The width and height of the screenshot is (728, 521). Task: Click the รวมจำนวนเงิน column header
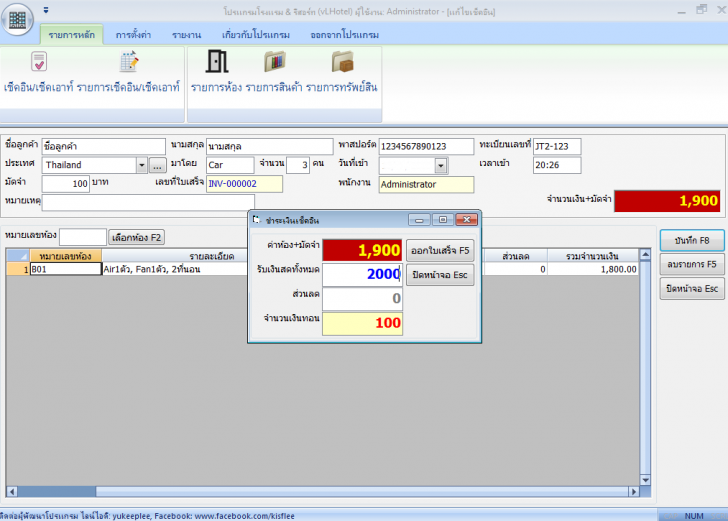tap(593, 256)
